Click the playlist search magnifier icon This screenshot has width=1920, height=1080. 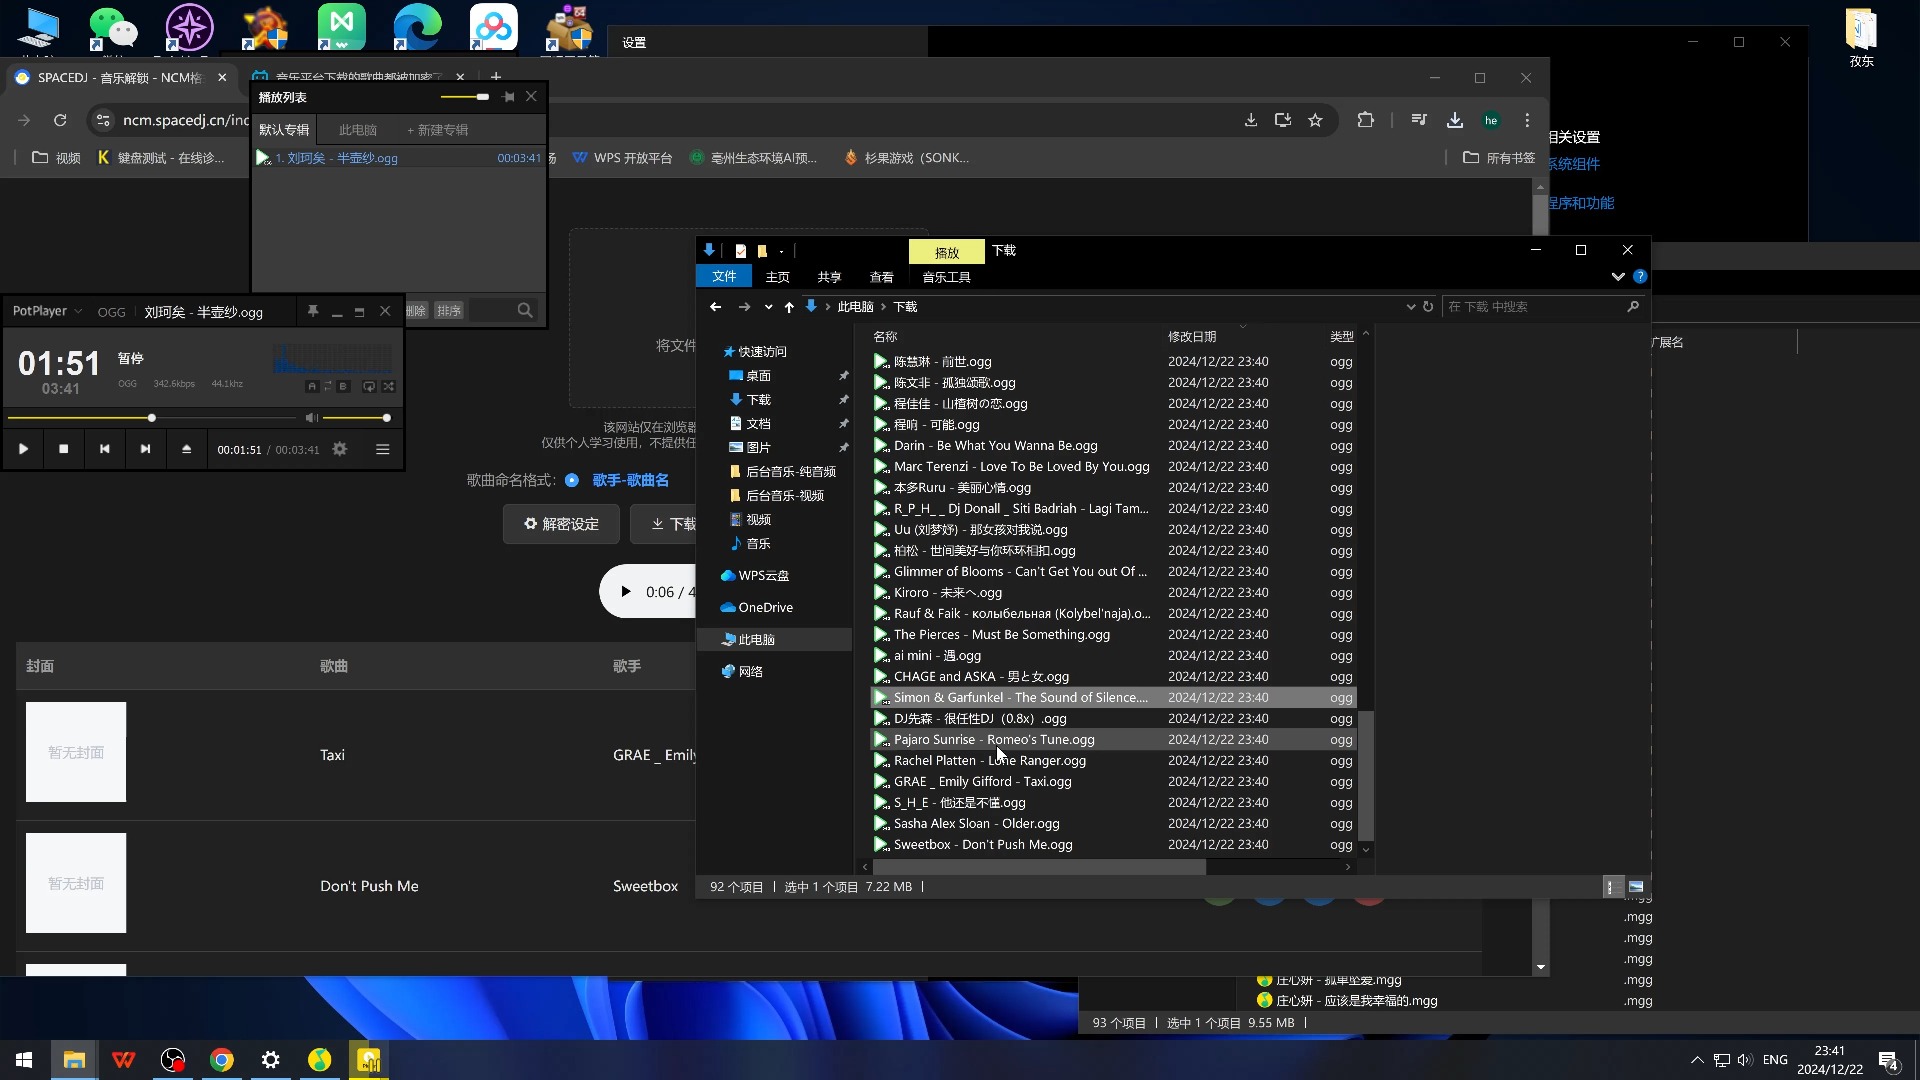(x=525, y=311)
